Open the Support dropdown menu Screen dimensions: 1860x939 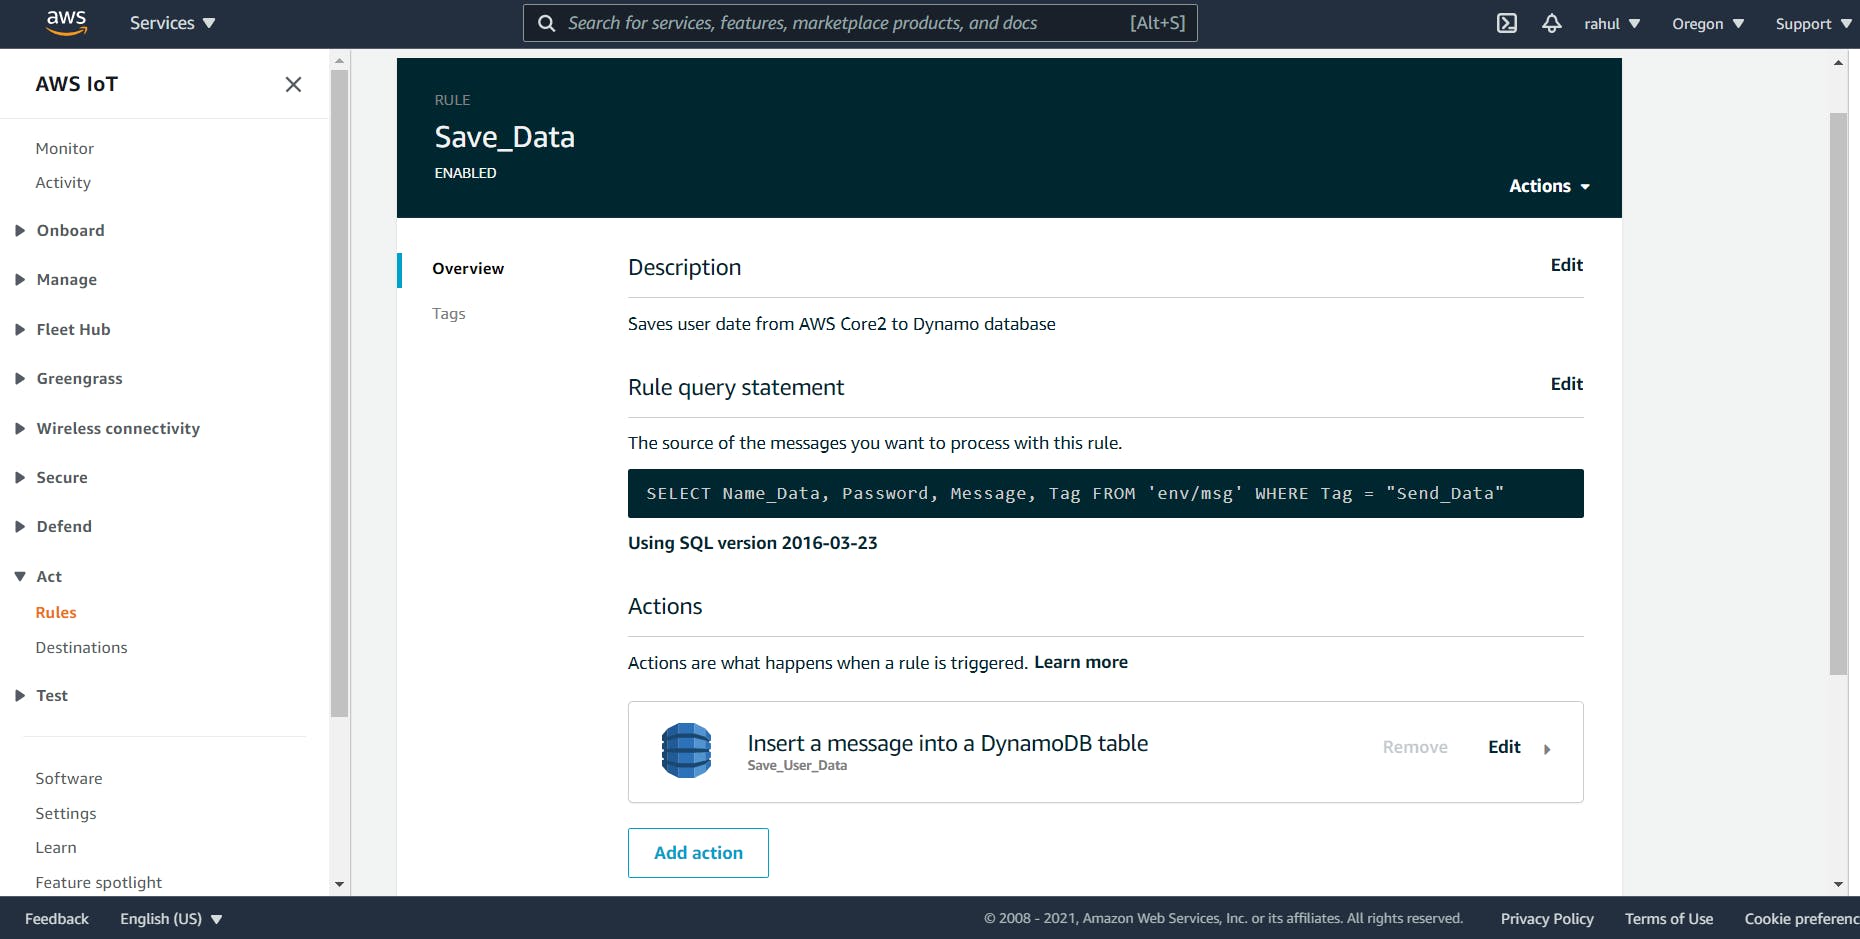(1813, 23)
